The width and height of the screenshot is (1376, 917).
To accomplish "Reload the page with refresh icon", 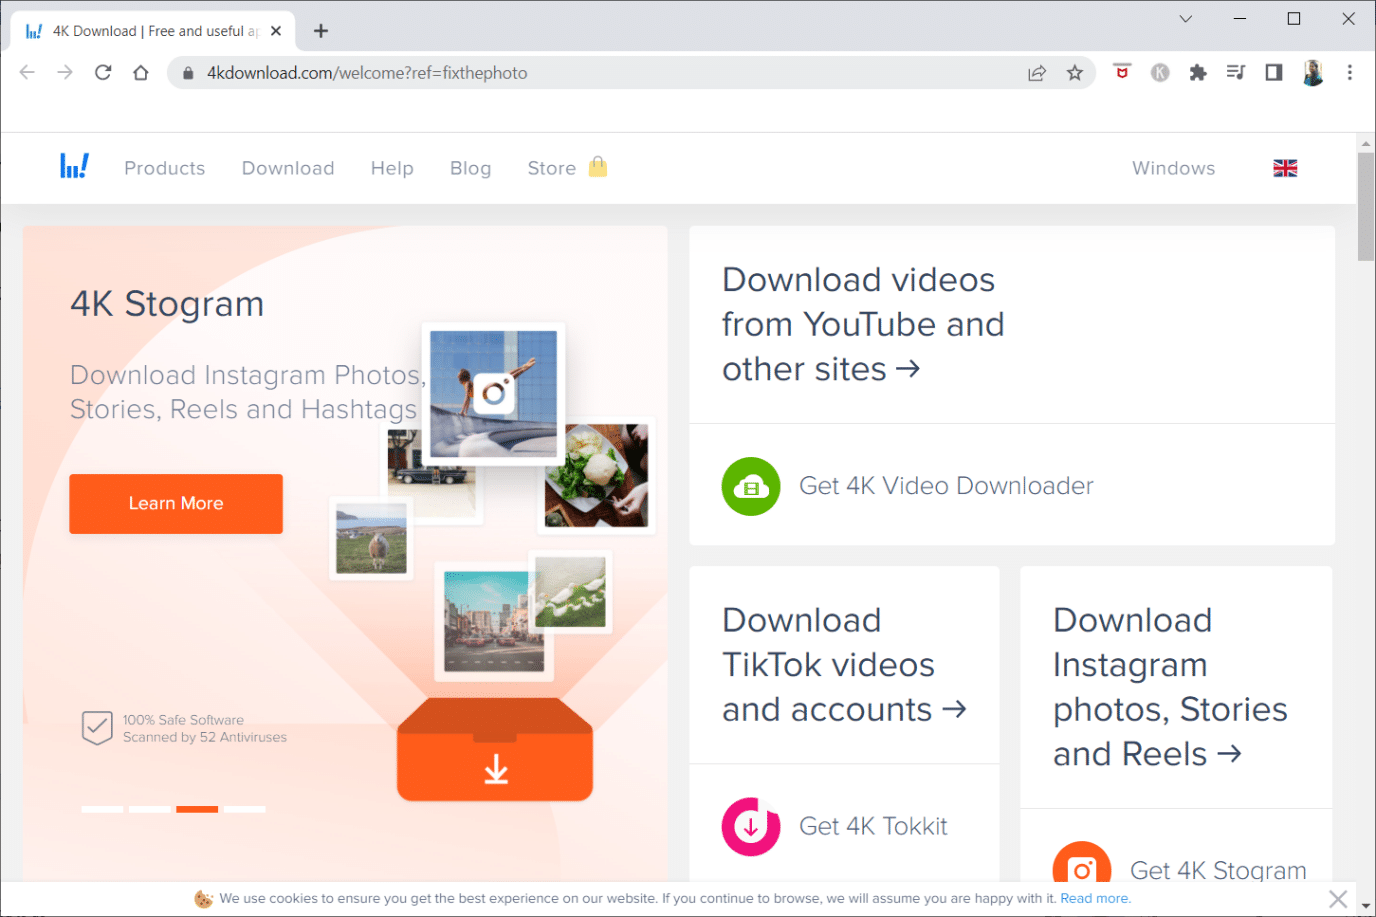I will (103, 72).
